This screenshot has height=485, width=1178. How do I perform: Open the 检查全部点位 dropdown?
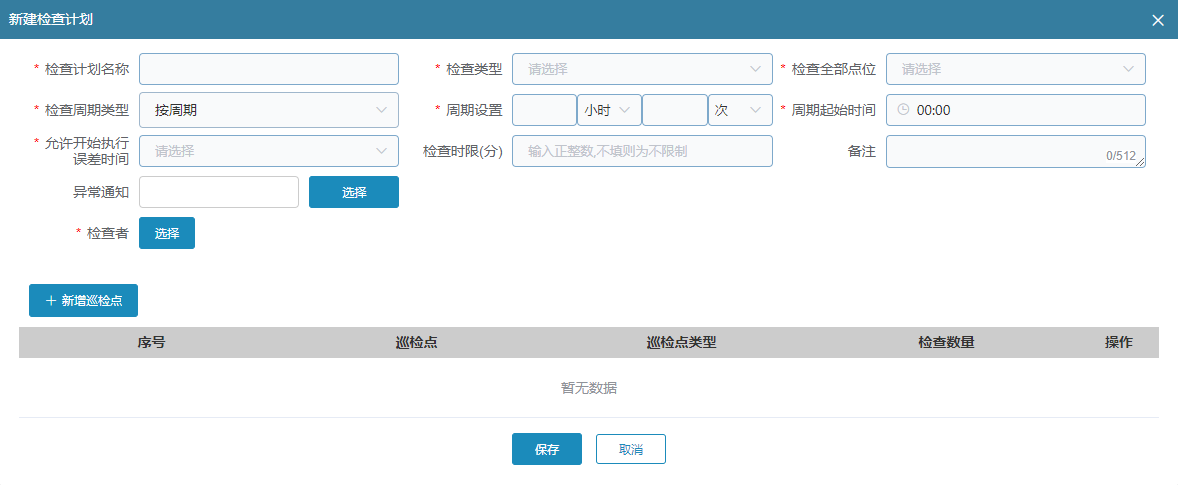(x=1016, y=69)
